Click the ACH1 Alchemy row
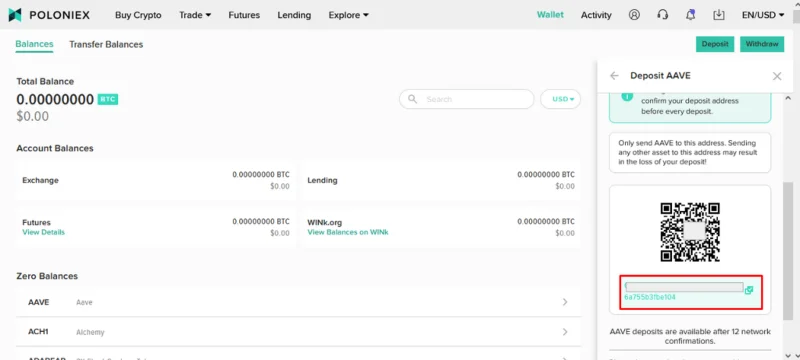 click(x=298, y=332)
